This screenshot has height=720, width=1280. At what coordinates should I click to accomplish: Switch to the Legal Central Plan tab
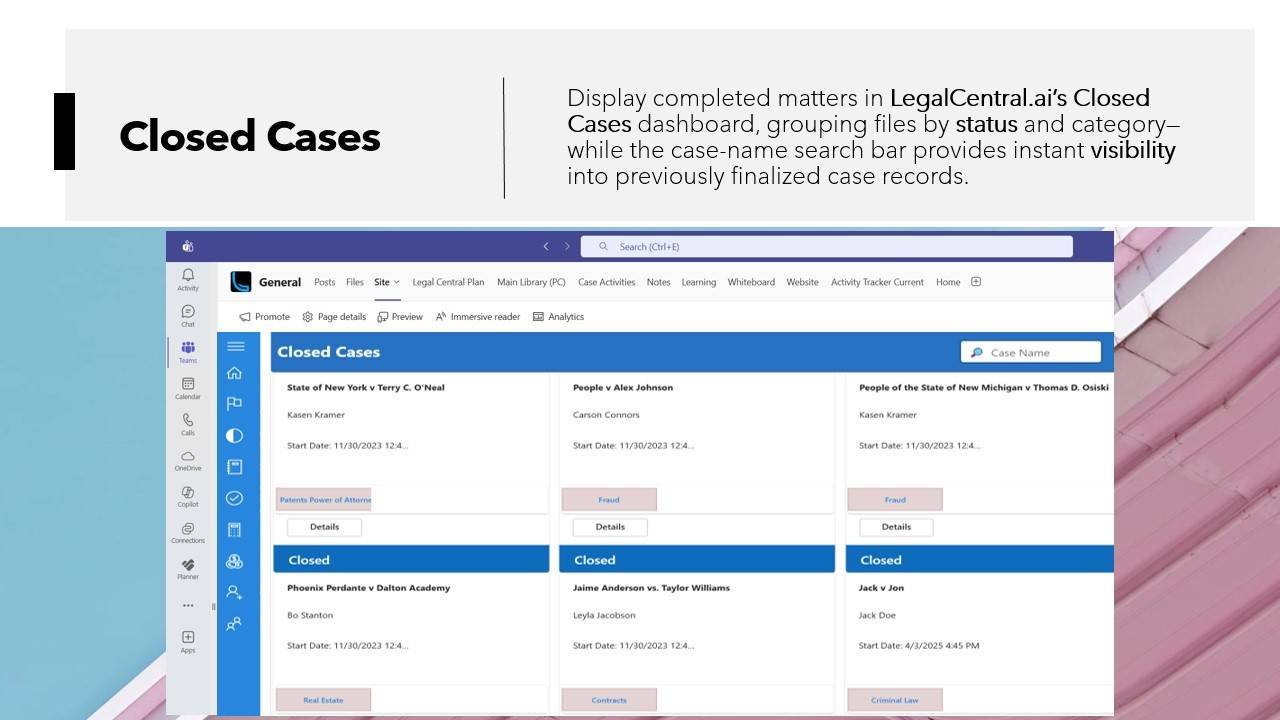448,282
